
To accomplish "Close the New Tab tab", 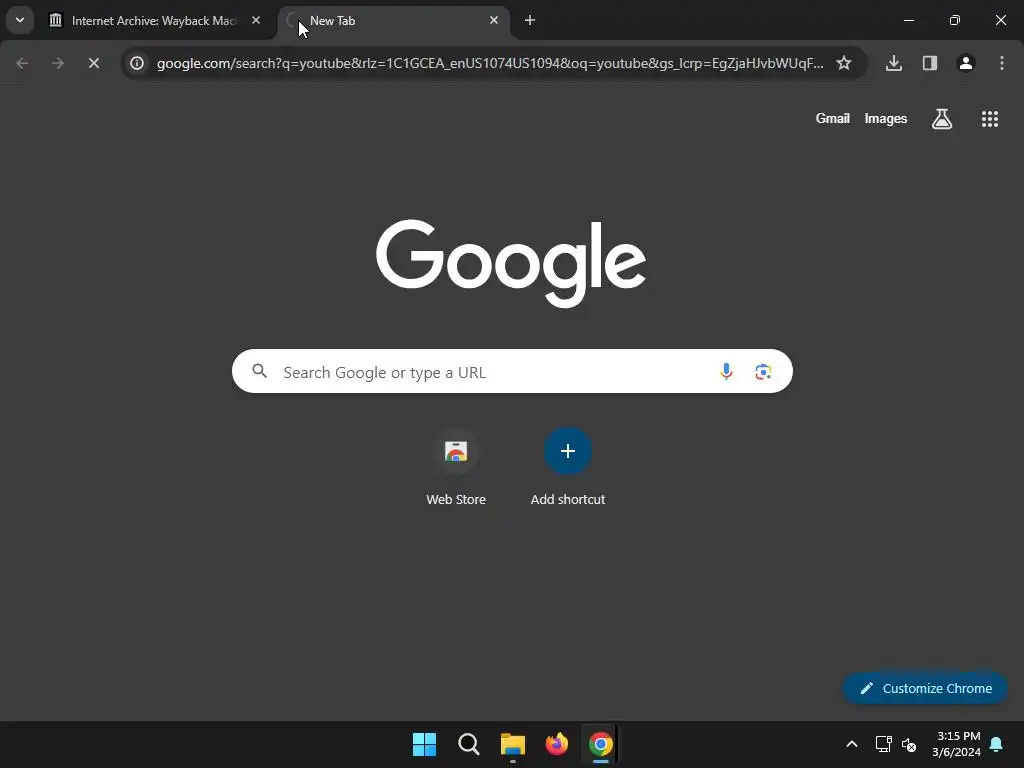I will tap(494, 20).
